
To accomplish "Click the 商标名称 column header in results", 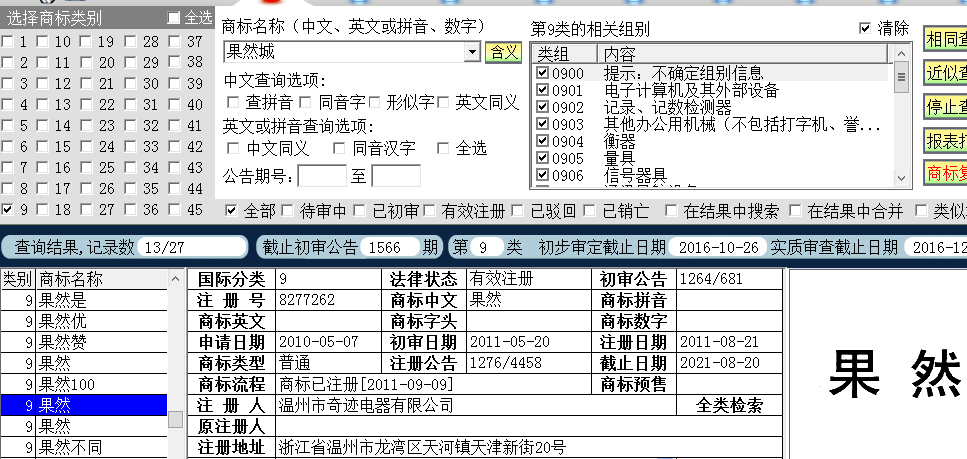I will coord(102,279).
